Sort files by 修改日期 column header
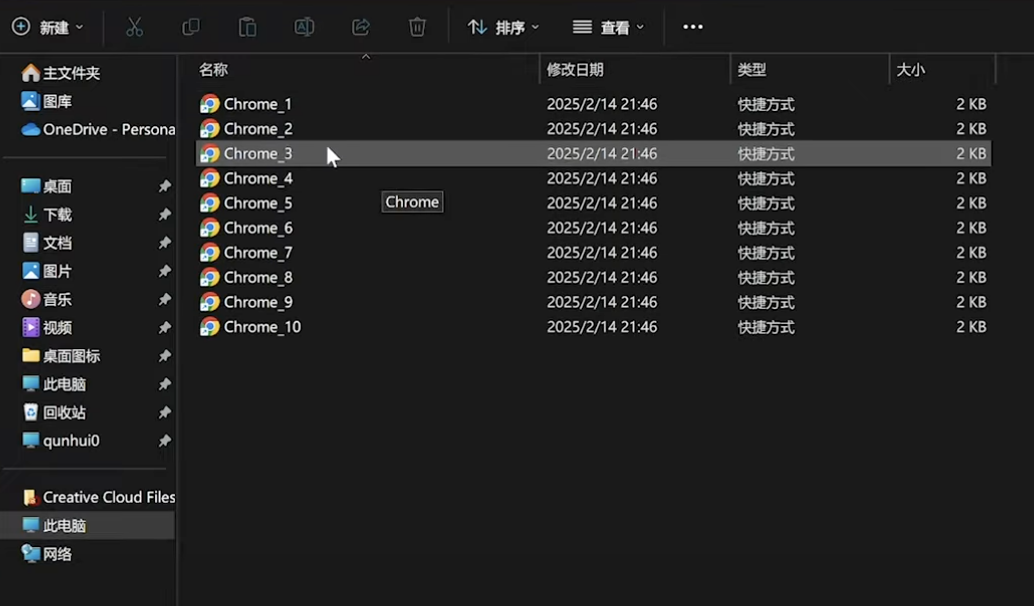Image resolution: width=1034 pixels, height=606 pixels. coord(575,70)
